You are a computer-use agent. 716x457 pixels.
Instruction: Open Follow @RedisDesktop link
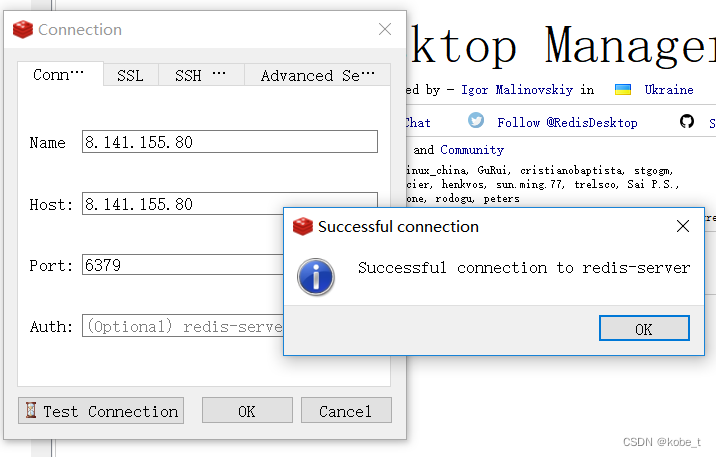pyautogui.click(x=567, y=122)
